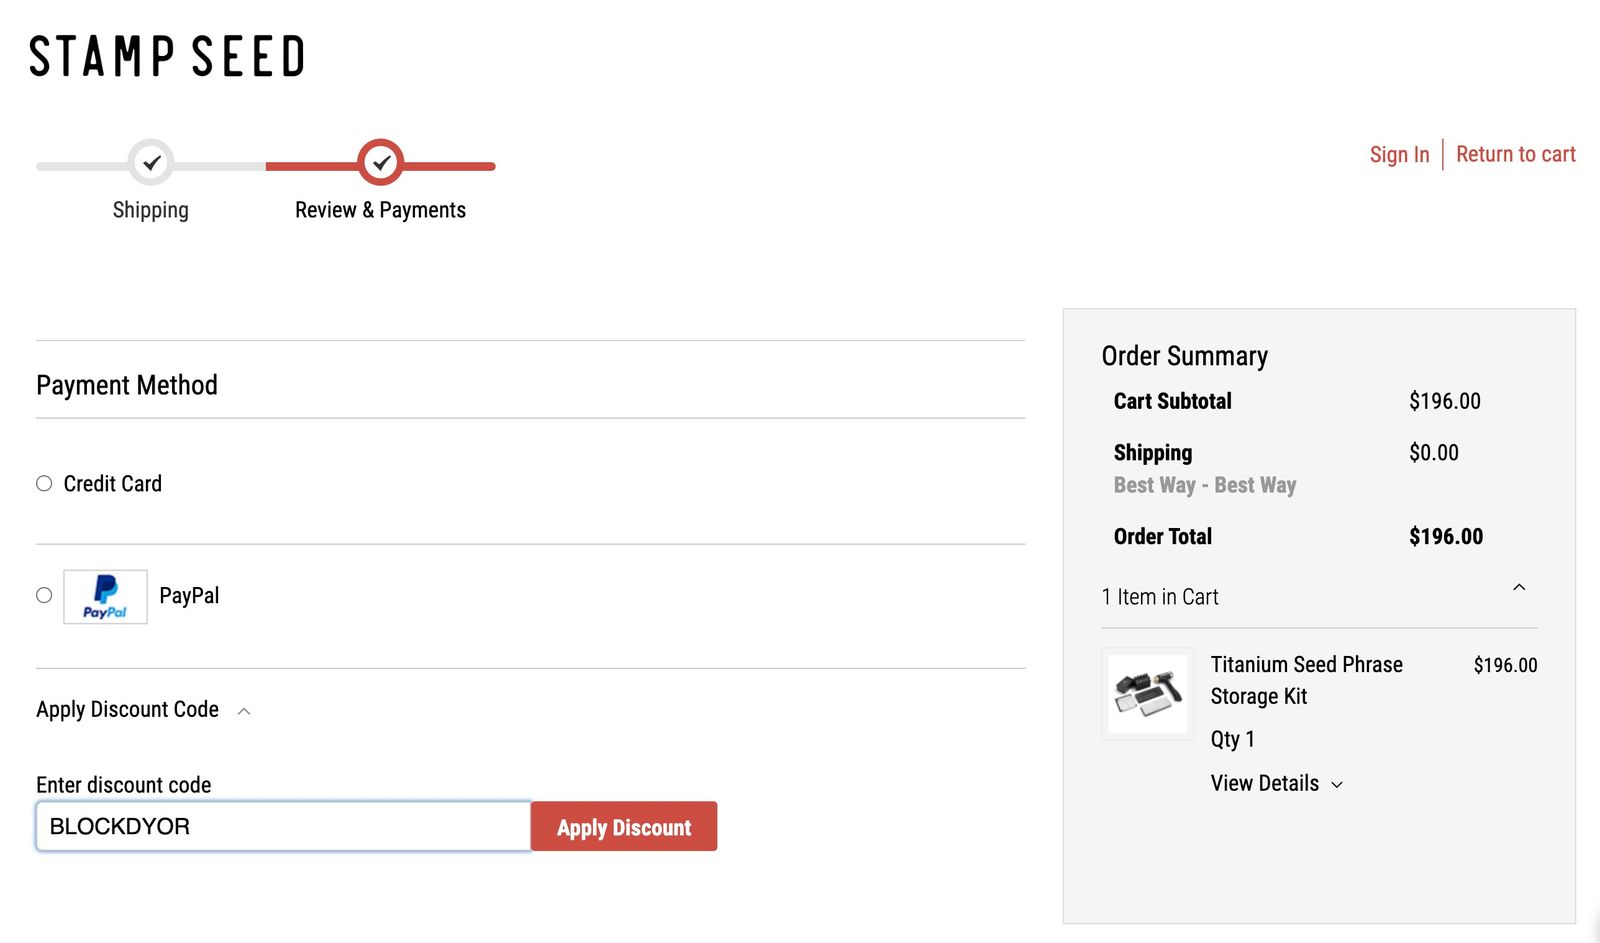Collapse the Apply Discount Code section

click(x=244, y=711)
